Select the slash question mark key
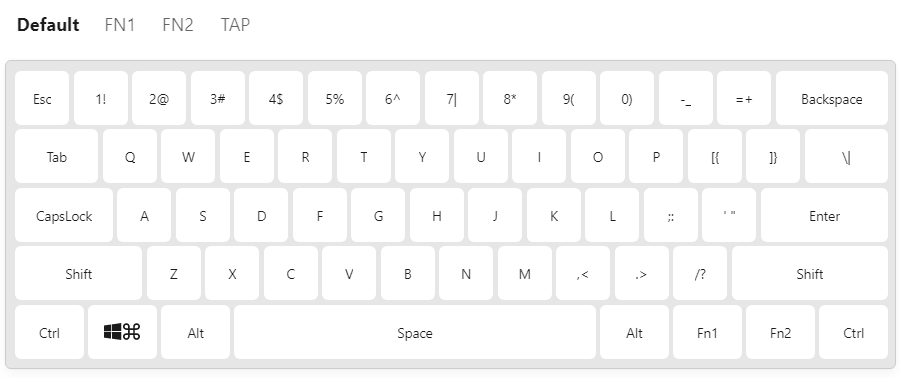This screenshot has width=900, height=378. [x=700, y=274]
